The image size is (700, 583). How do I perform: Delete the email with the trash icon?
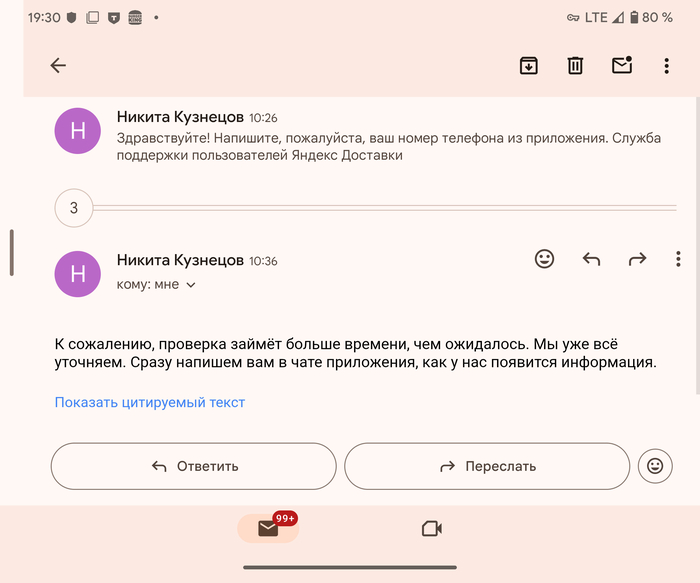(575, 66)
